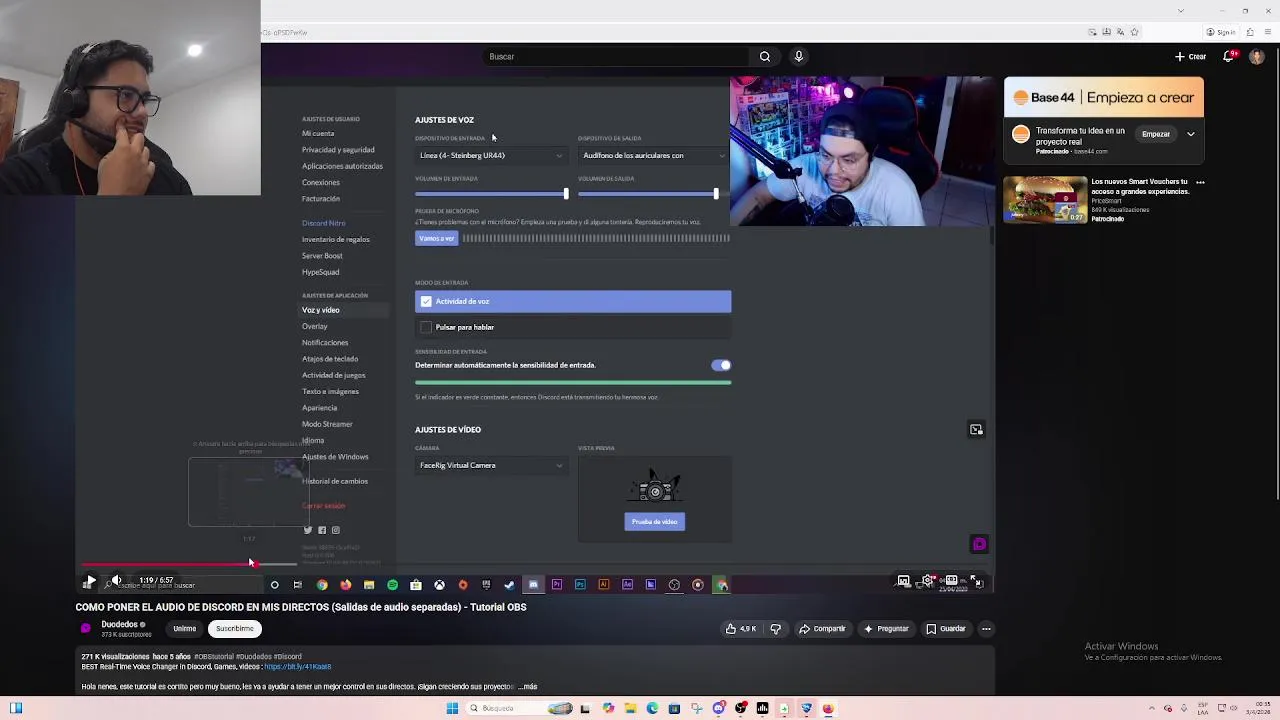
Task: Open Atajos de teclado section
Action: 330,359
